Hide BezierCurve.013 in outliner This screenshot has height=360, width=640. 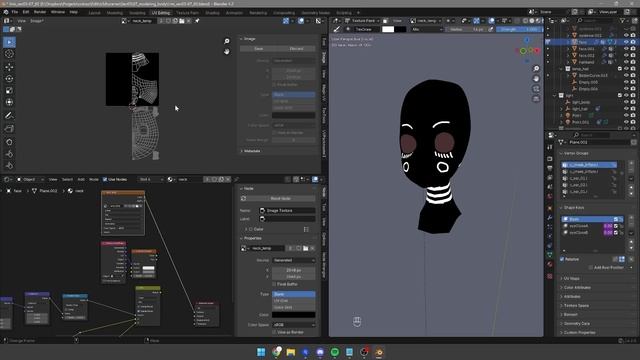[626, 76]
